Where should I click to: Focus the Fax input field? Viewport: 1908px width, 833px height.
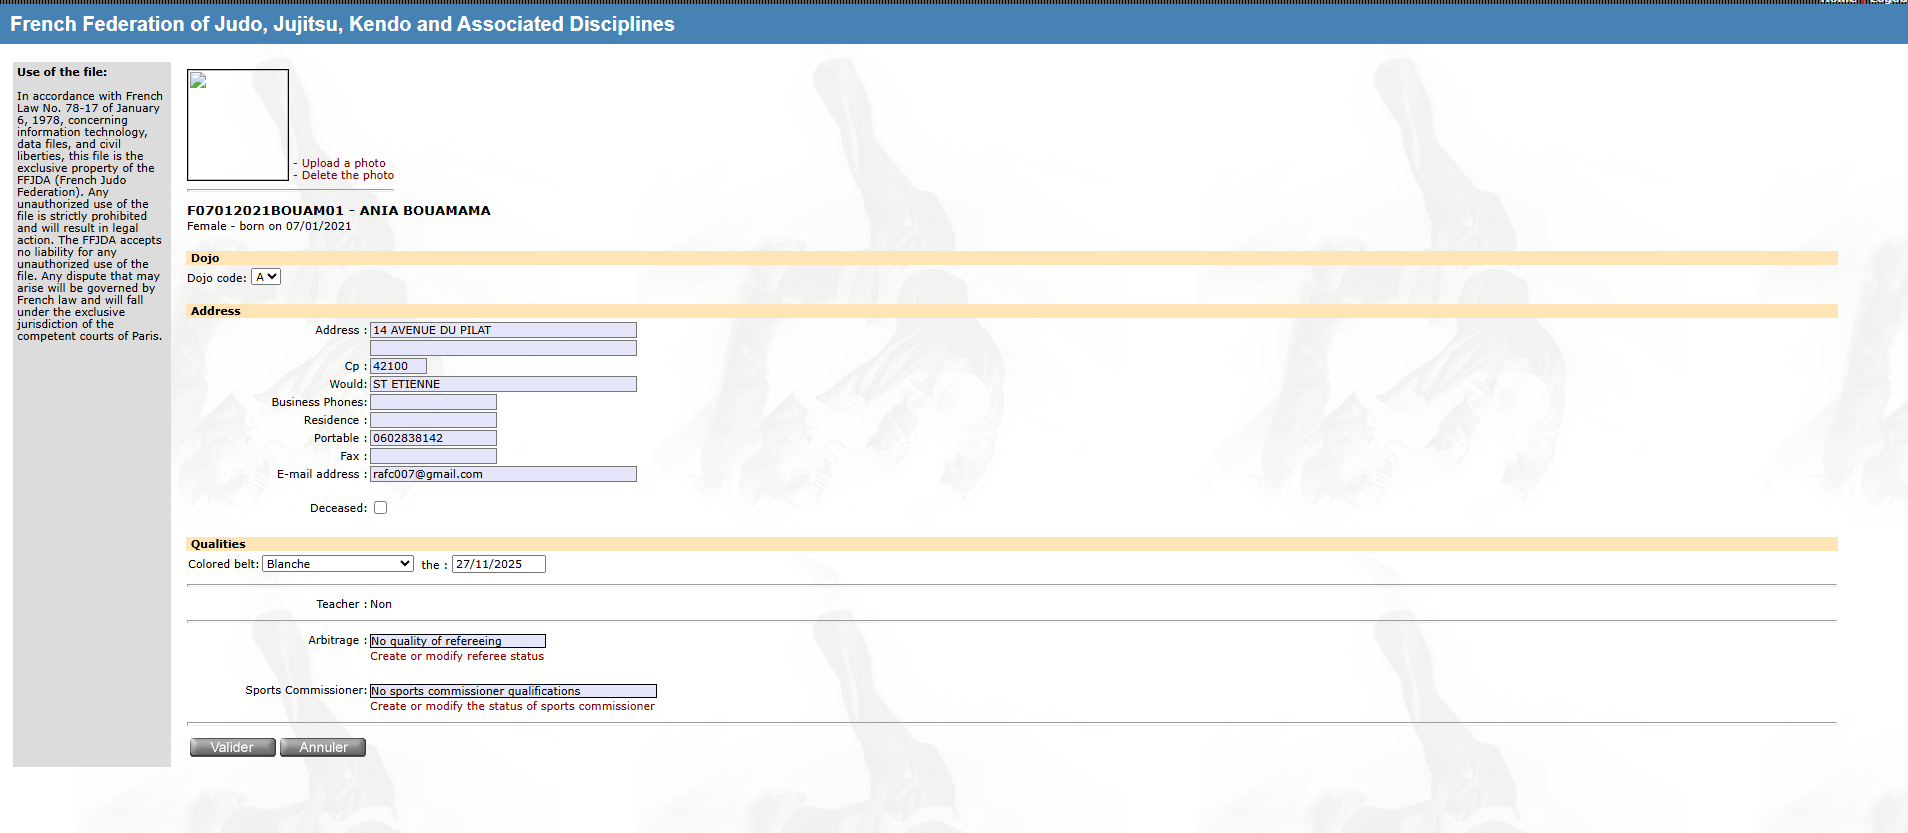pyautogui.click(x=433, y=456)
